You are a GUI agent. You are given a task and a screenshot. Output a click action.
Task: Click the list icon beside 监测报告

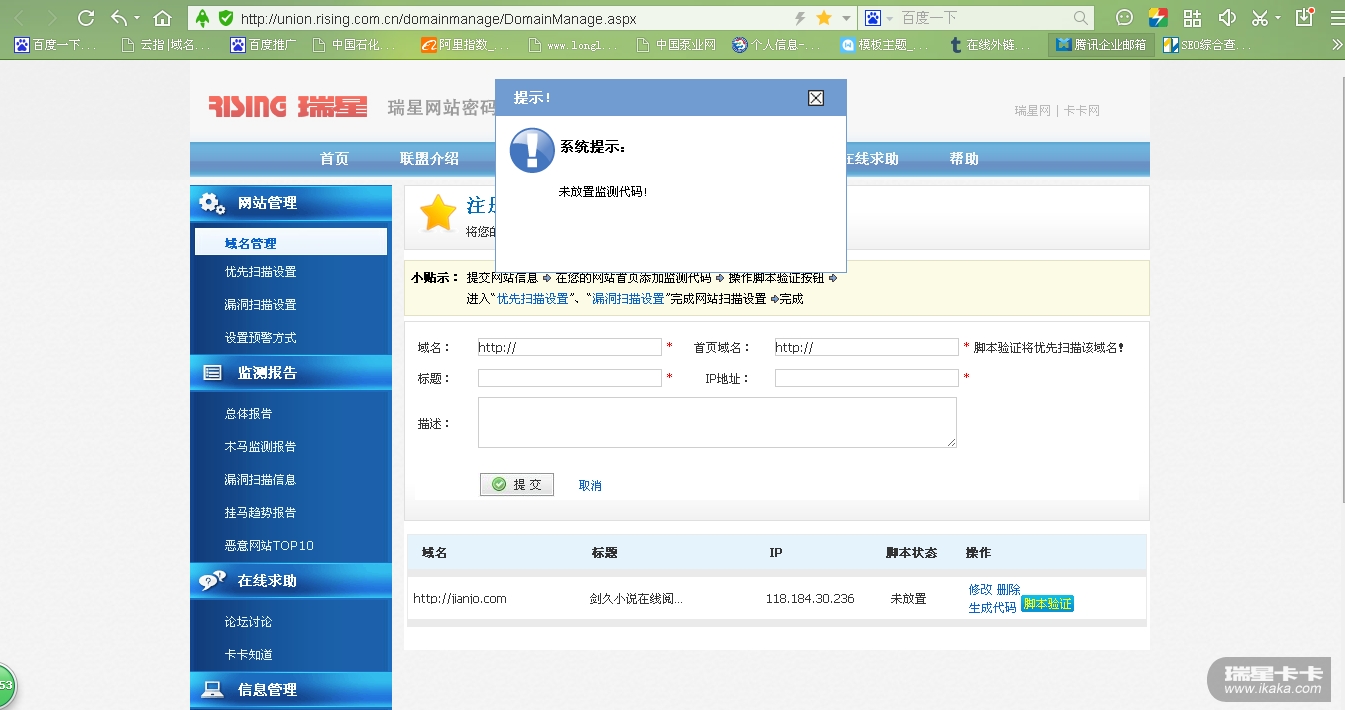point(212,373)
